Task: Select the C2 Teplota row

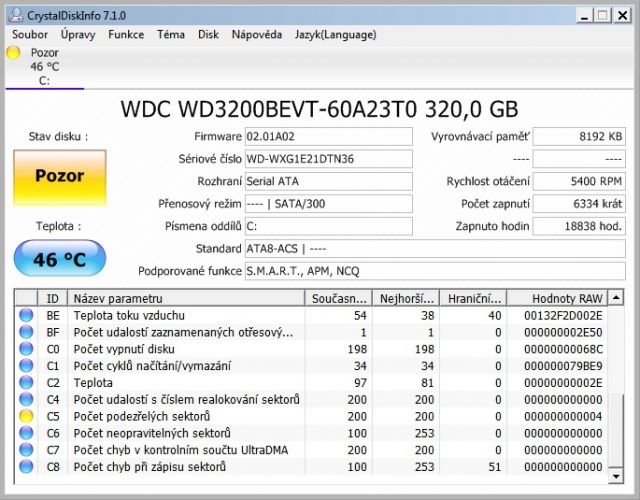Action: click(311, 382)
